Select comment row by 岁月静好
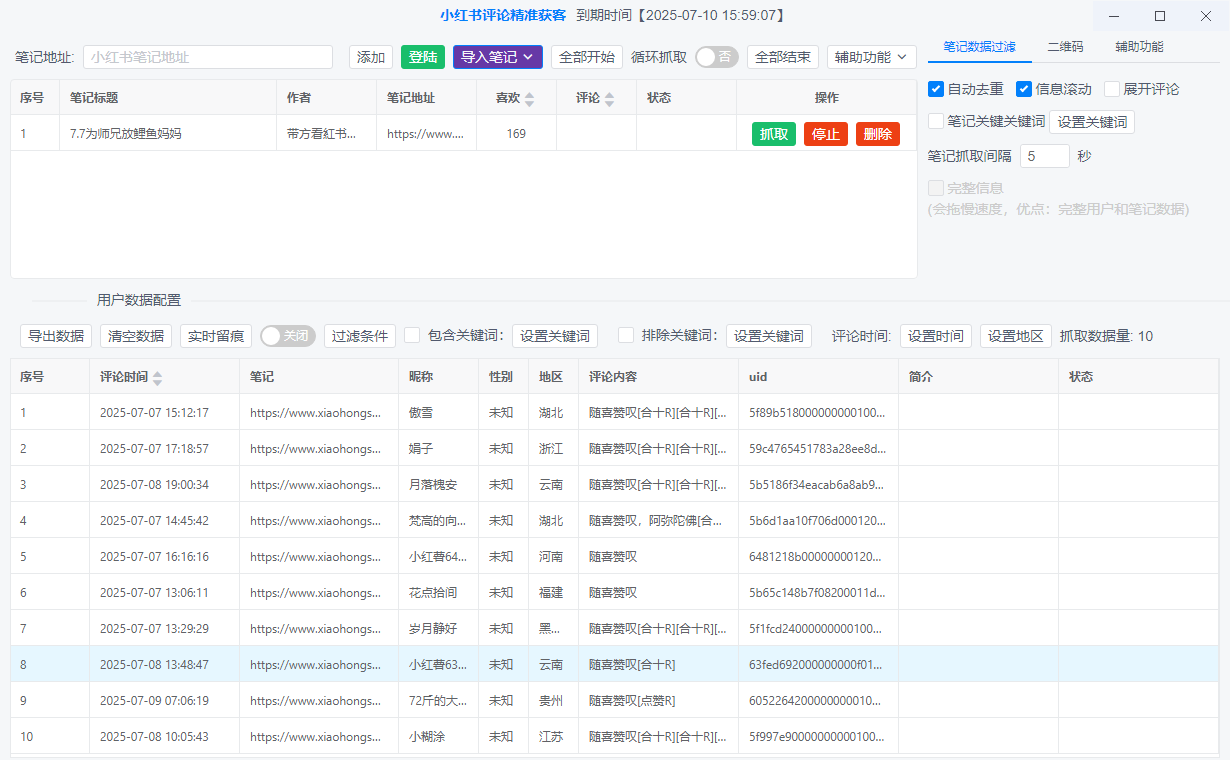Screen dimensions: 1230x760 [x=614, y=628]
